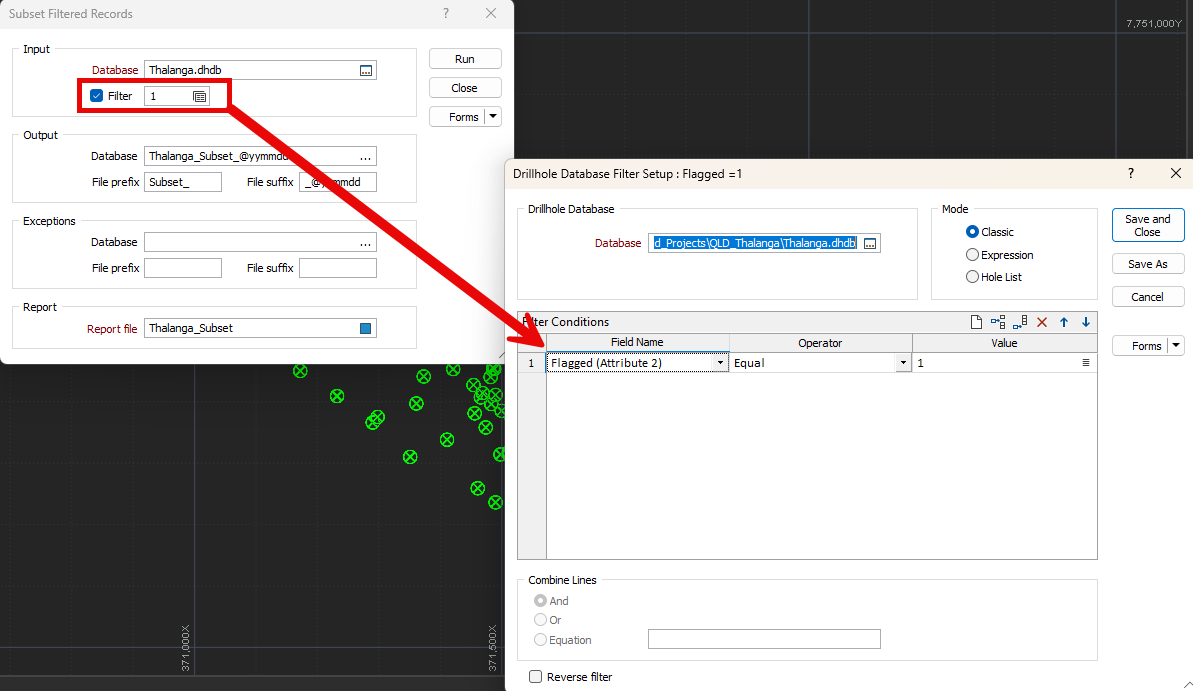The height and width of the screenshot is (691, 1193).
Task: Open Forms dropdown arrow in Filter Setup dialog
Action: coord(1176,346)
